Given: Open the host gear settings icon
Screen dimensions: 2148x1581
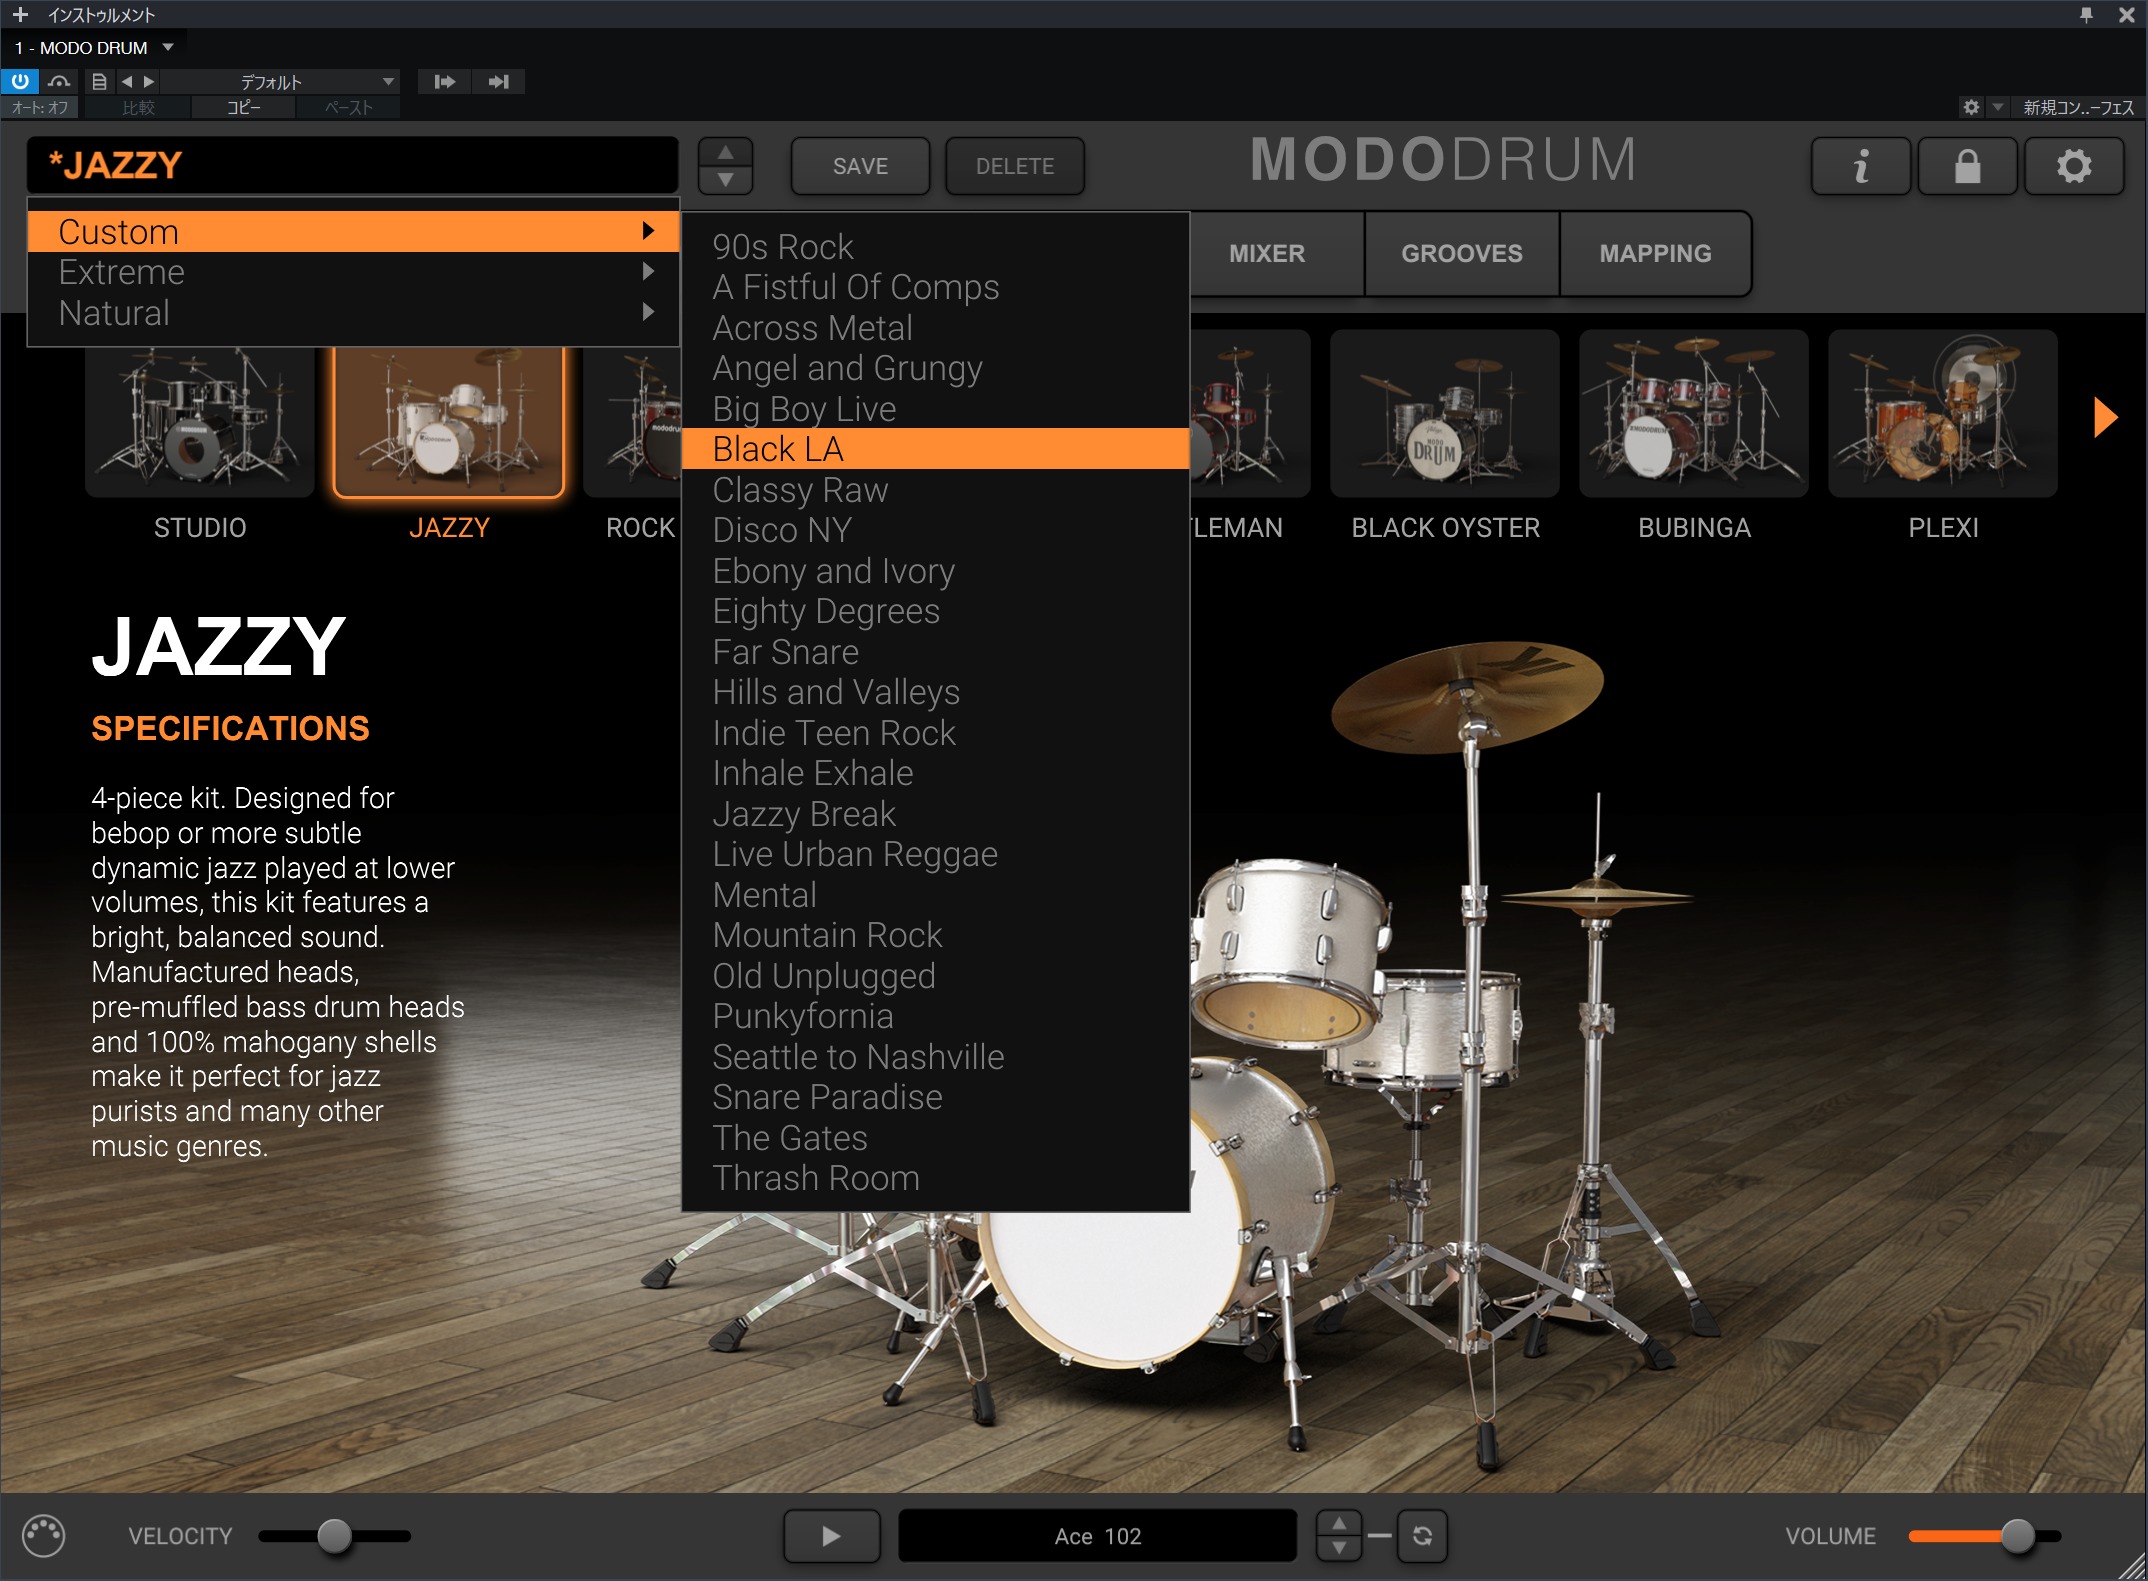Looking at the screenshot, I should pyautogui.click(x=1971, y=107).
